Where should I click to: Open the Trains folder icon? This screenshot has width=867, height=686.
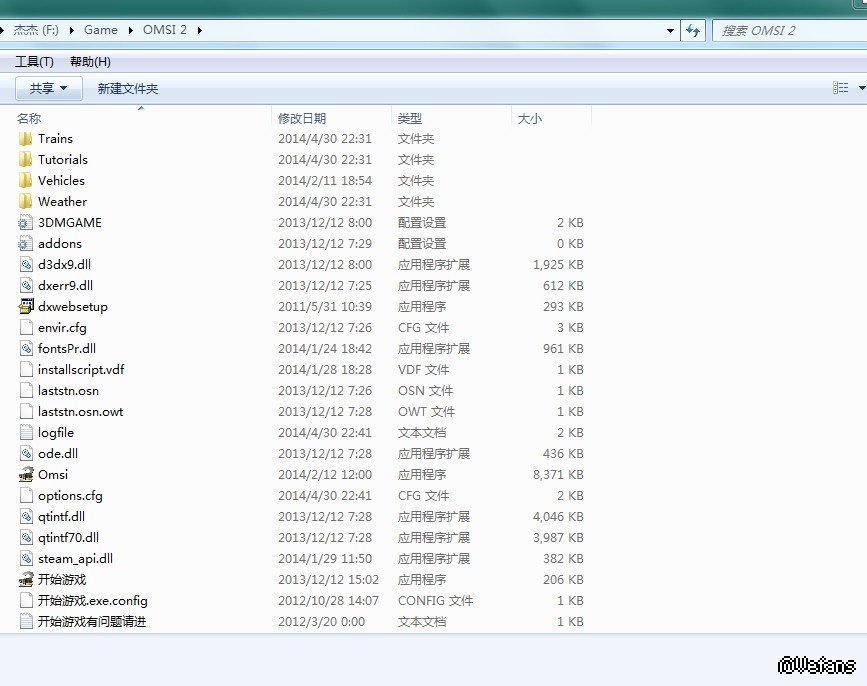click(25, 139)
